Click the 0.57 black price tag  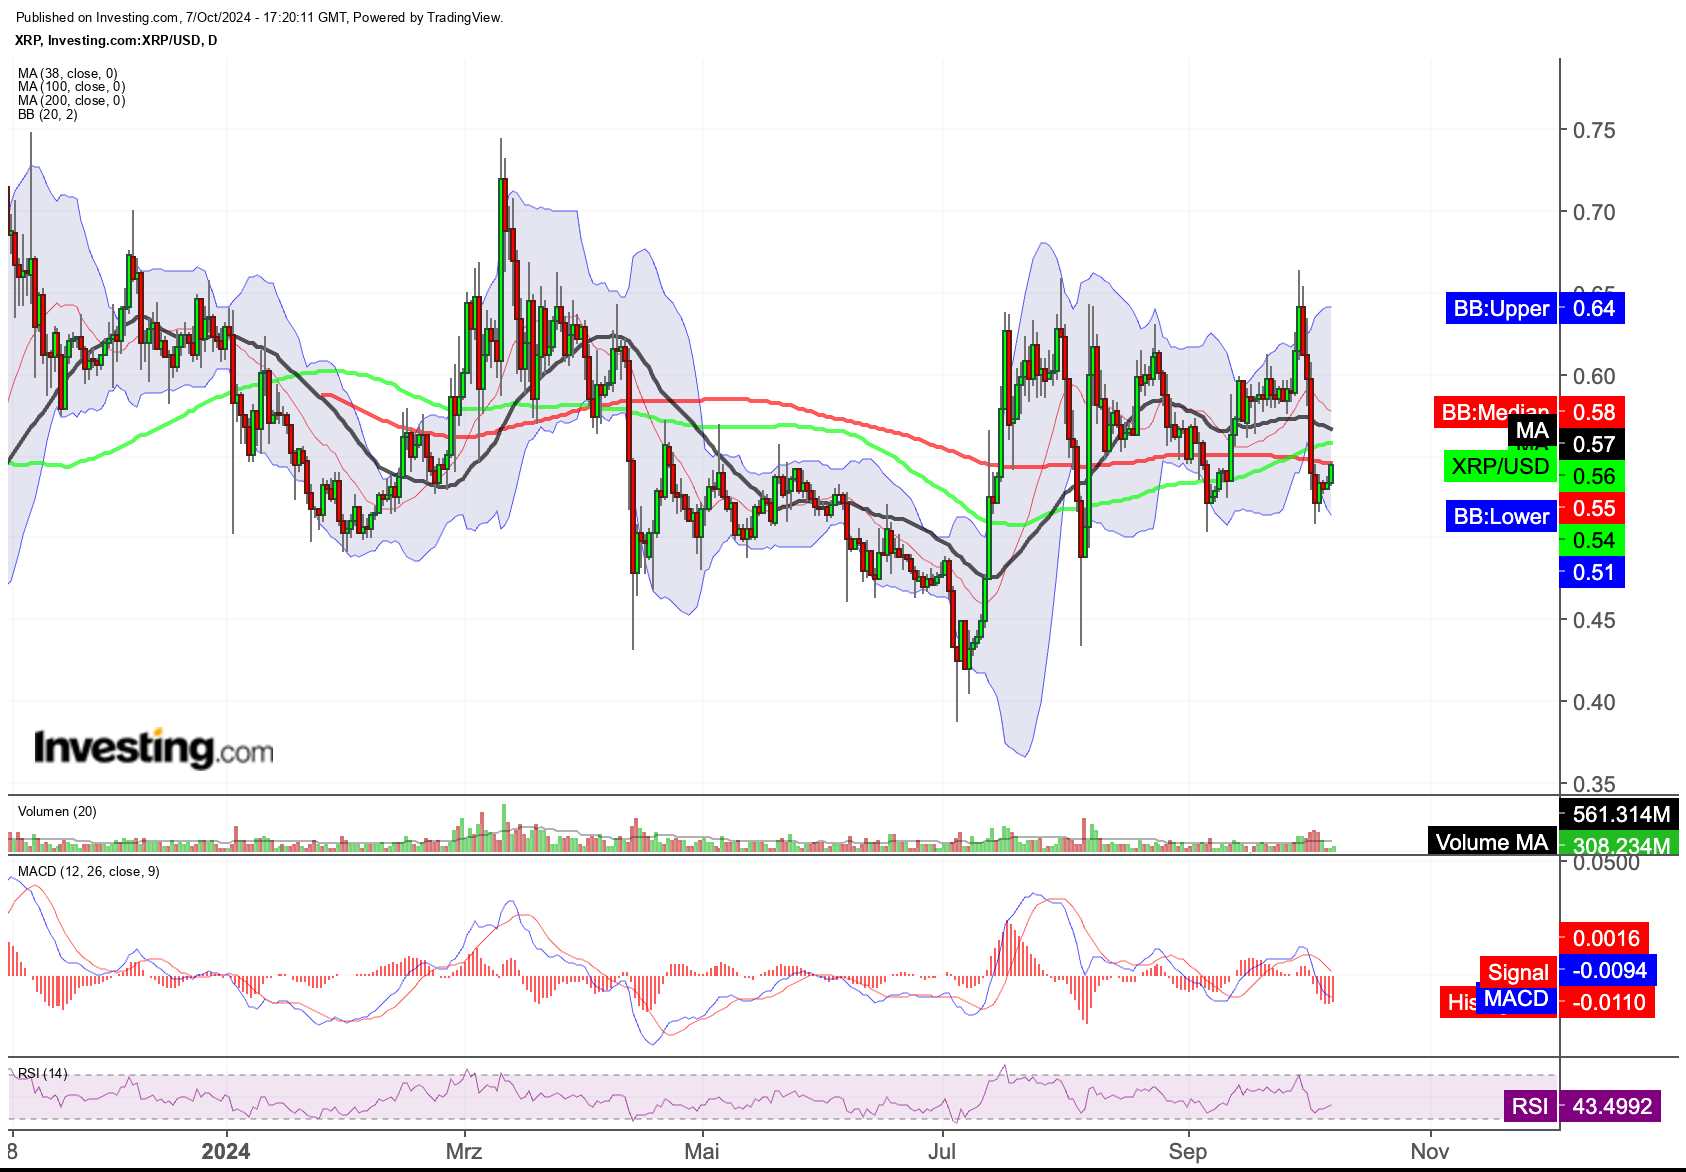[1592, 444]
